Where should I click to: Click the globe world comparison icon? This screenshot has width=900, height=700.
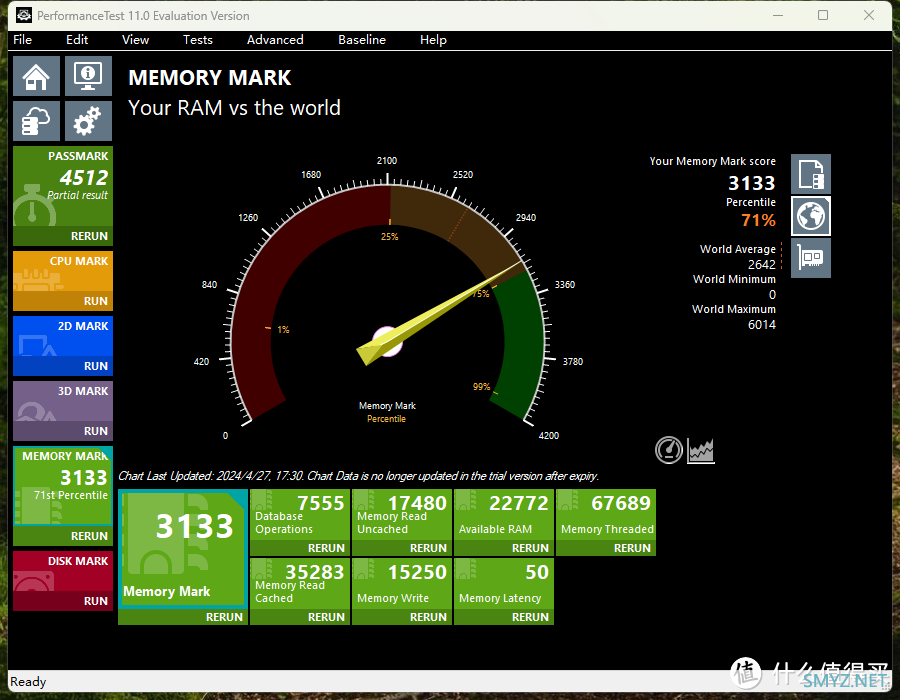[810, 216]
